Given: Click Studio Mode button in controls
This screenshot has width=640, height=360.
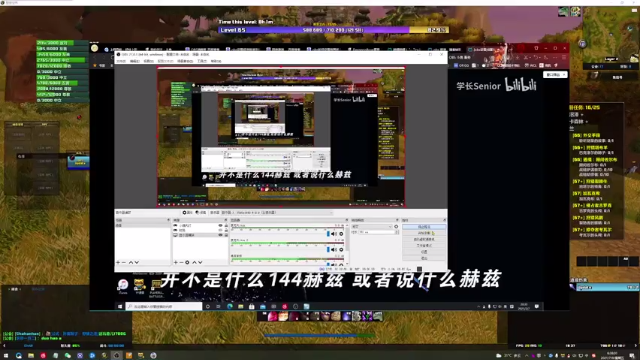Looking at the screenshot, I should (424, 246).
